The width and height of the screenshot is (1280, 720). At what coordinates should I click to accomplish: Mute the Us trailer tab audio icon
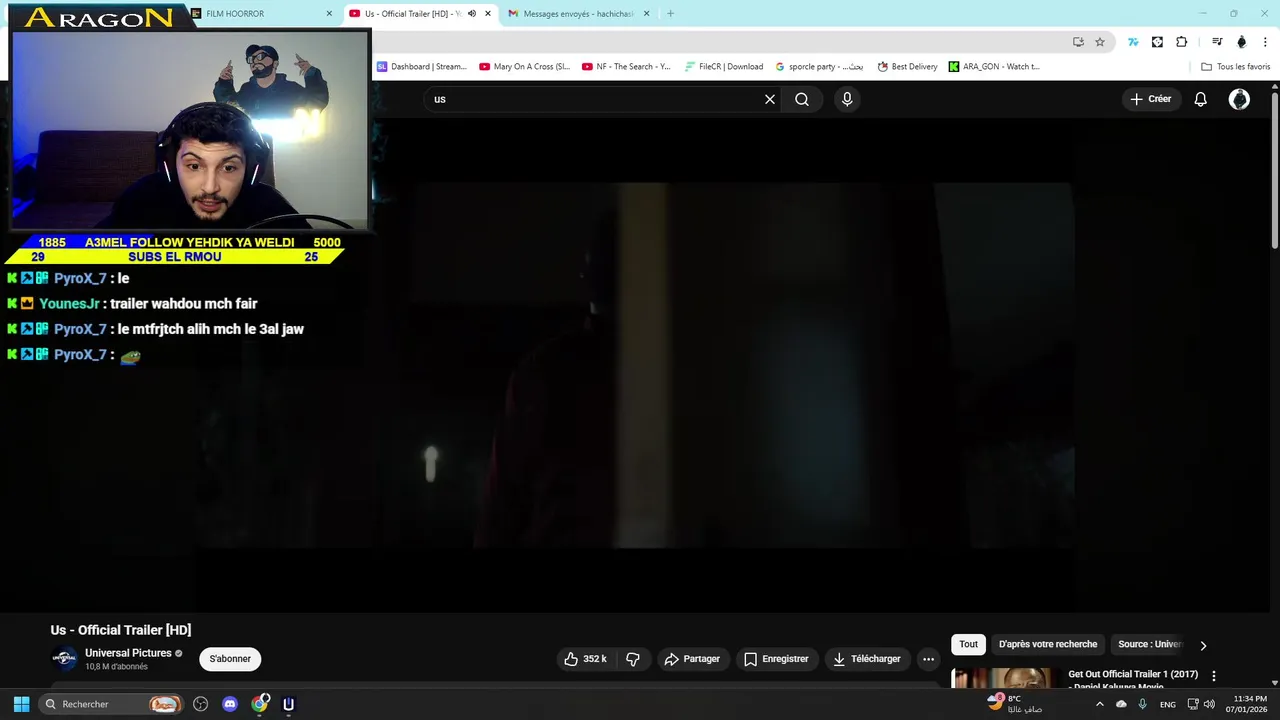click(472, 14)
